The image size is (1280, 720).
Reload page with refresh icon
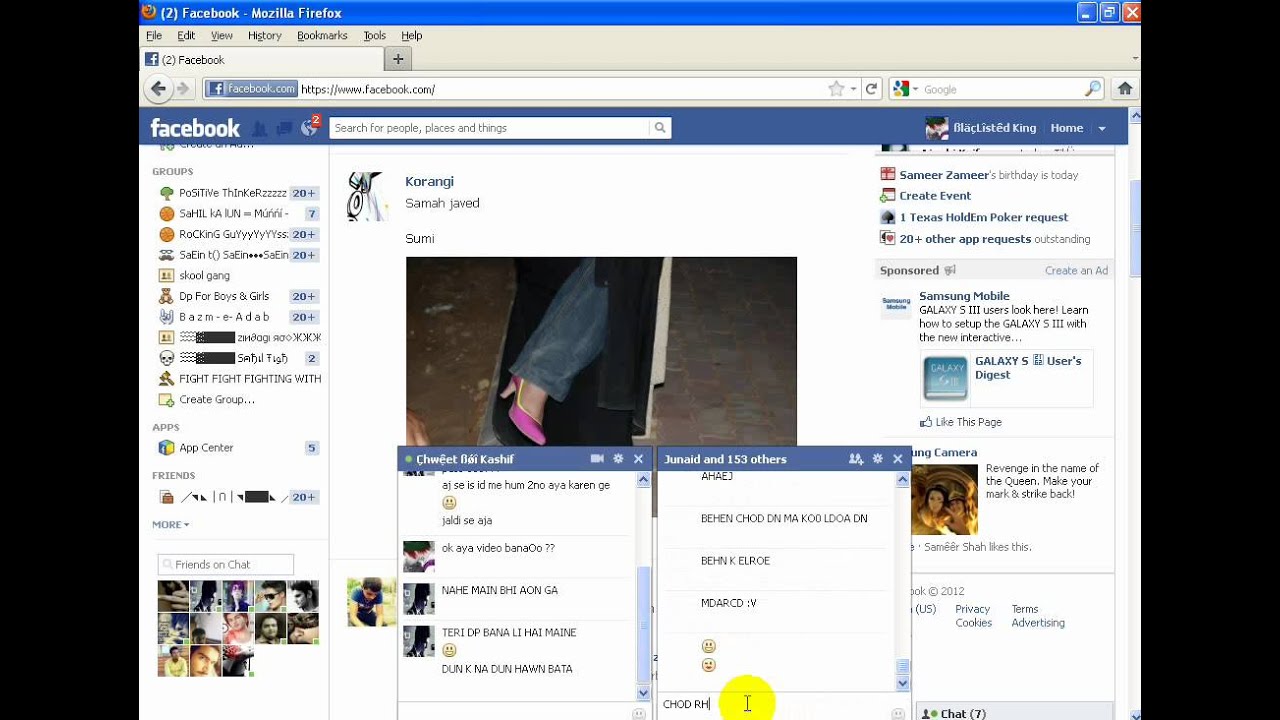point(871,89)
